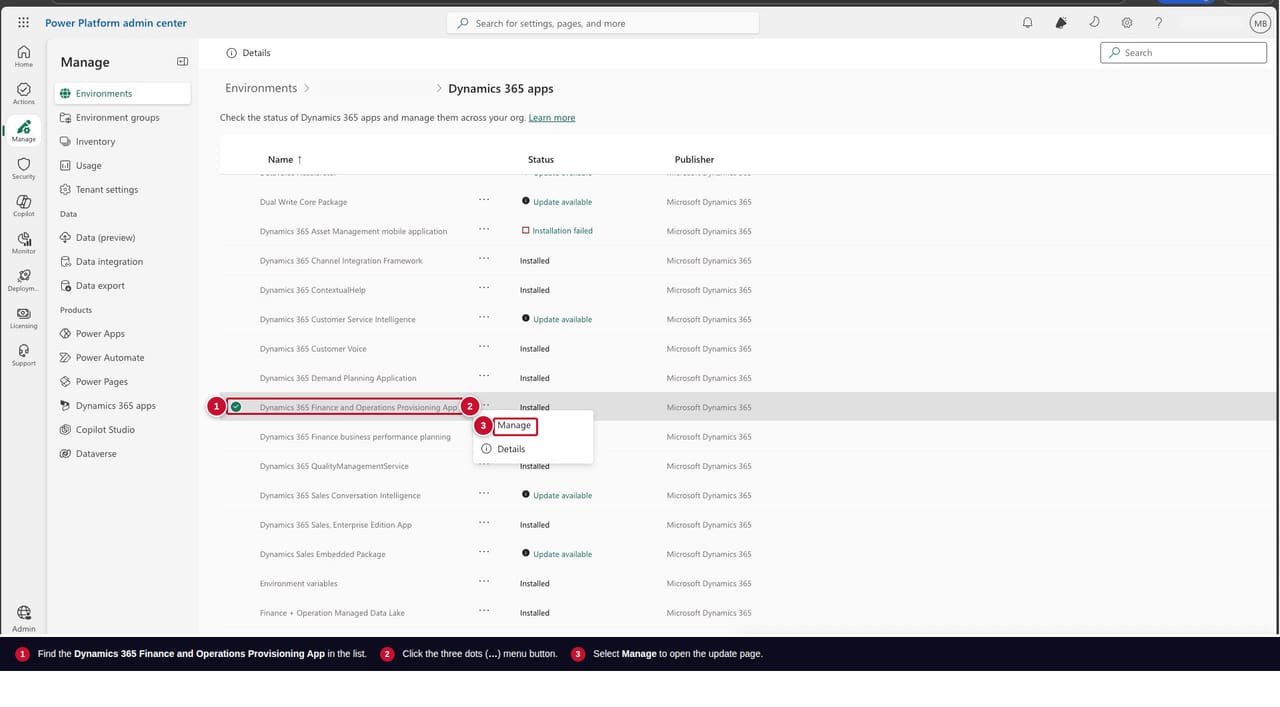Open Copilot in left rail
1280x707 pixels.
click(x=23, y=206)
